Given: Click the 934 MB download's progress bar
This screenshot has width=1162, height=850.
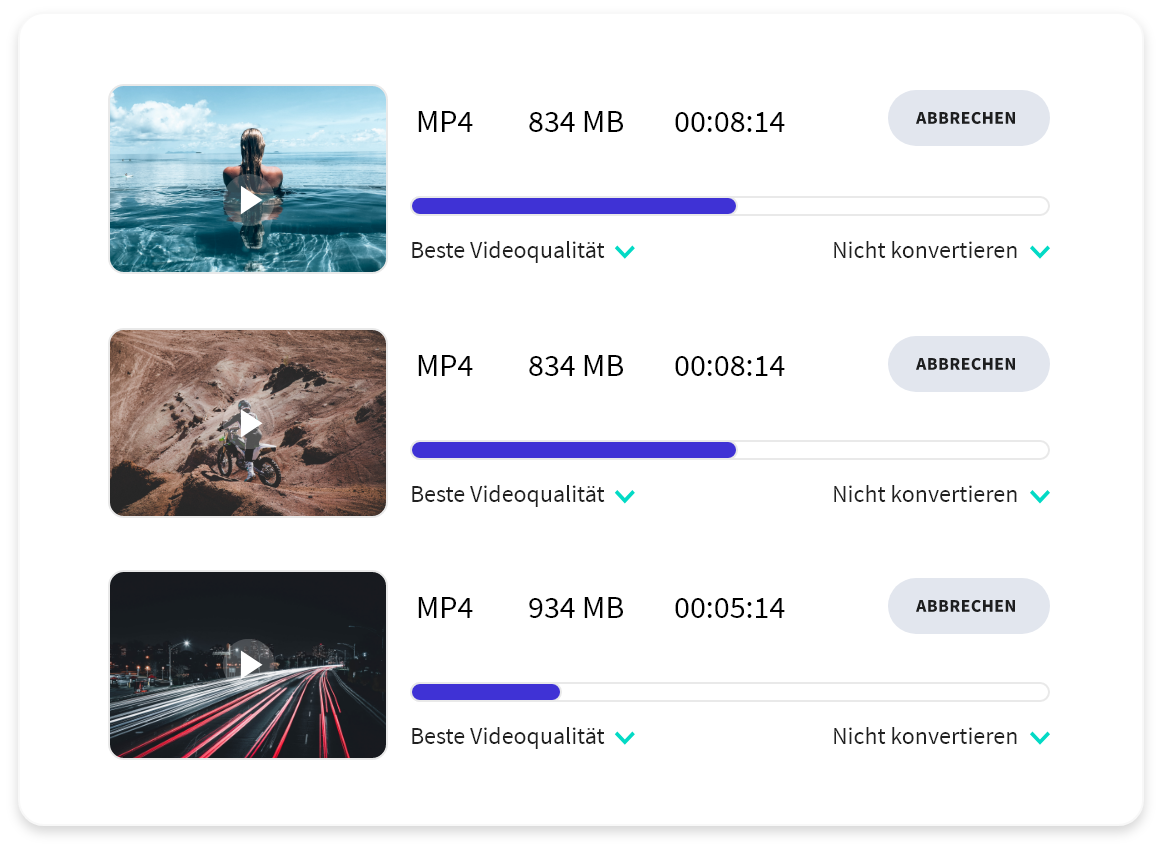Looking at the screenshot, I should point(730,692).
